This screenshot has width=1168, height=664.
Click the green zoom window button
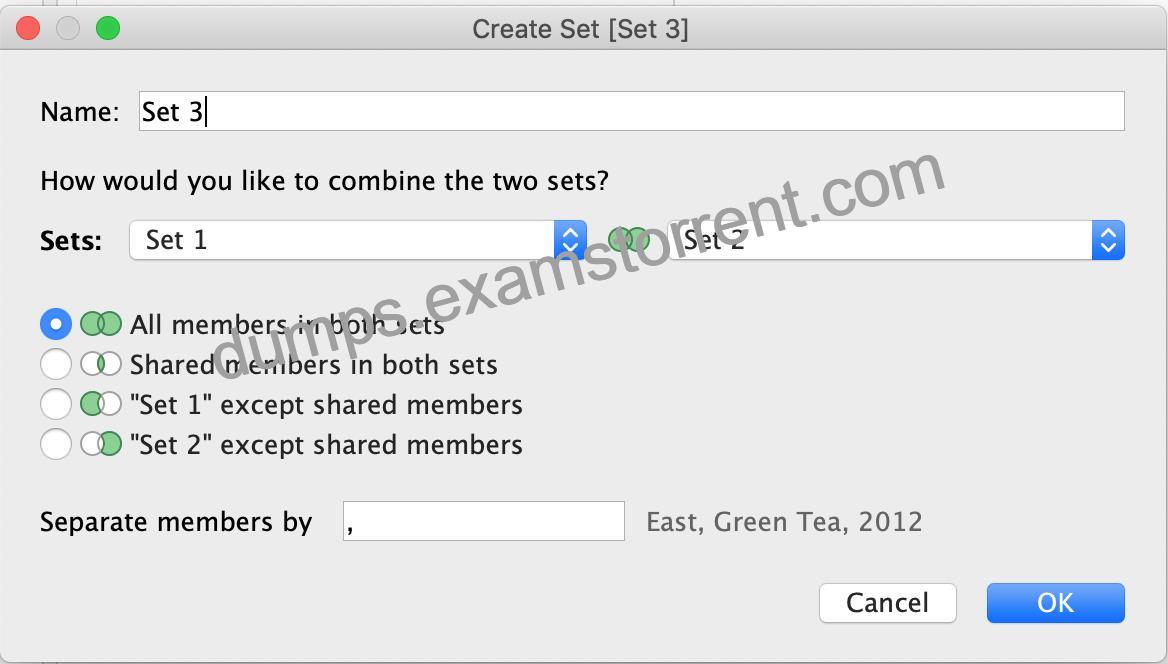point(108,29)
